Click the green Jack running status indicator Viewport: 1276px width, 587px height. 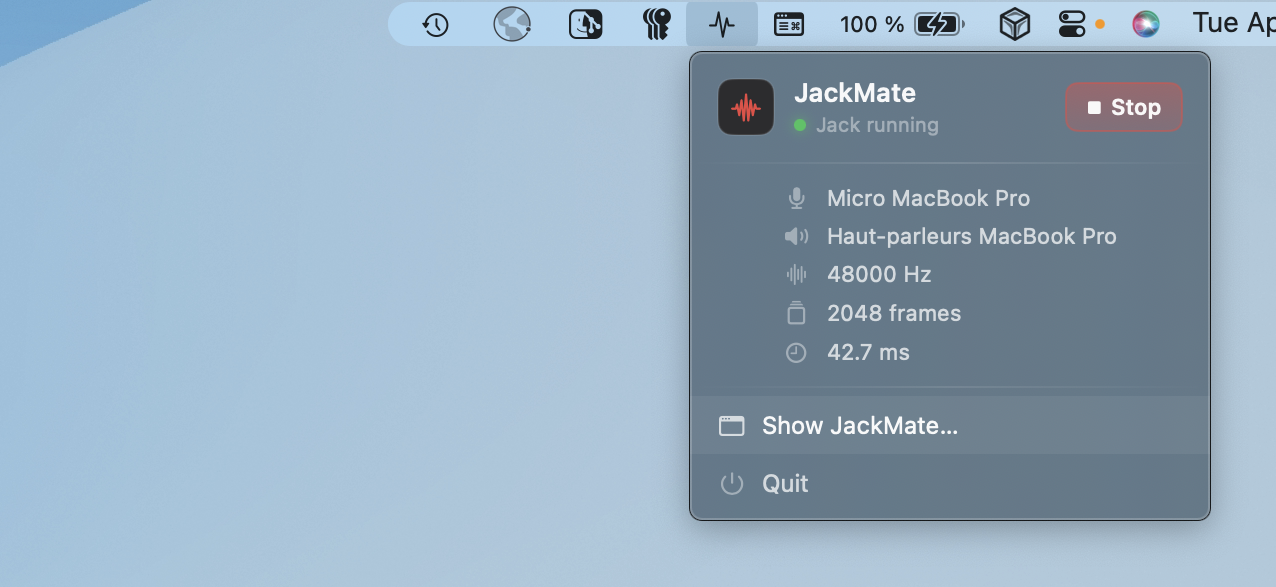[800, 126]
